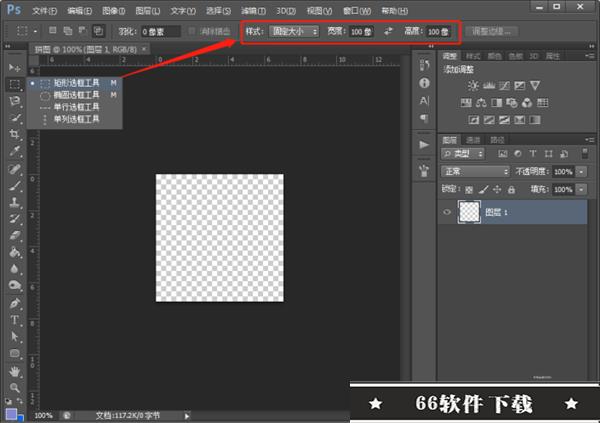Open the 滤镜(T) menu
Screen dimensions: 600x423
click(x=253, y=11)
